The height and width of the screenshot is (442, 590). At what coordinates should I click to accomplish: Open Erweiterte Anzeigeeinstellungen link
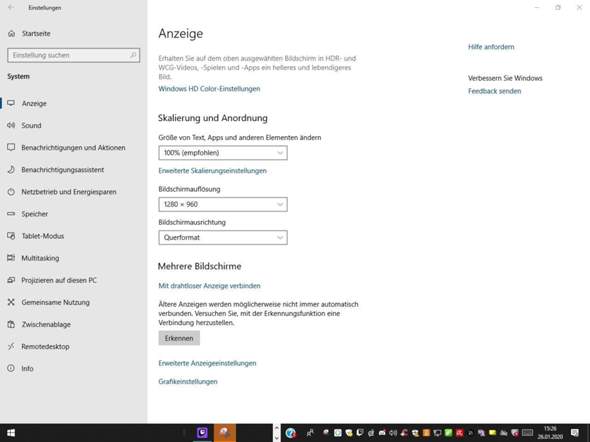point(207,363)
